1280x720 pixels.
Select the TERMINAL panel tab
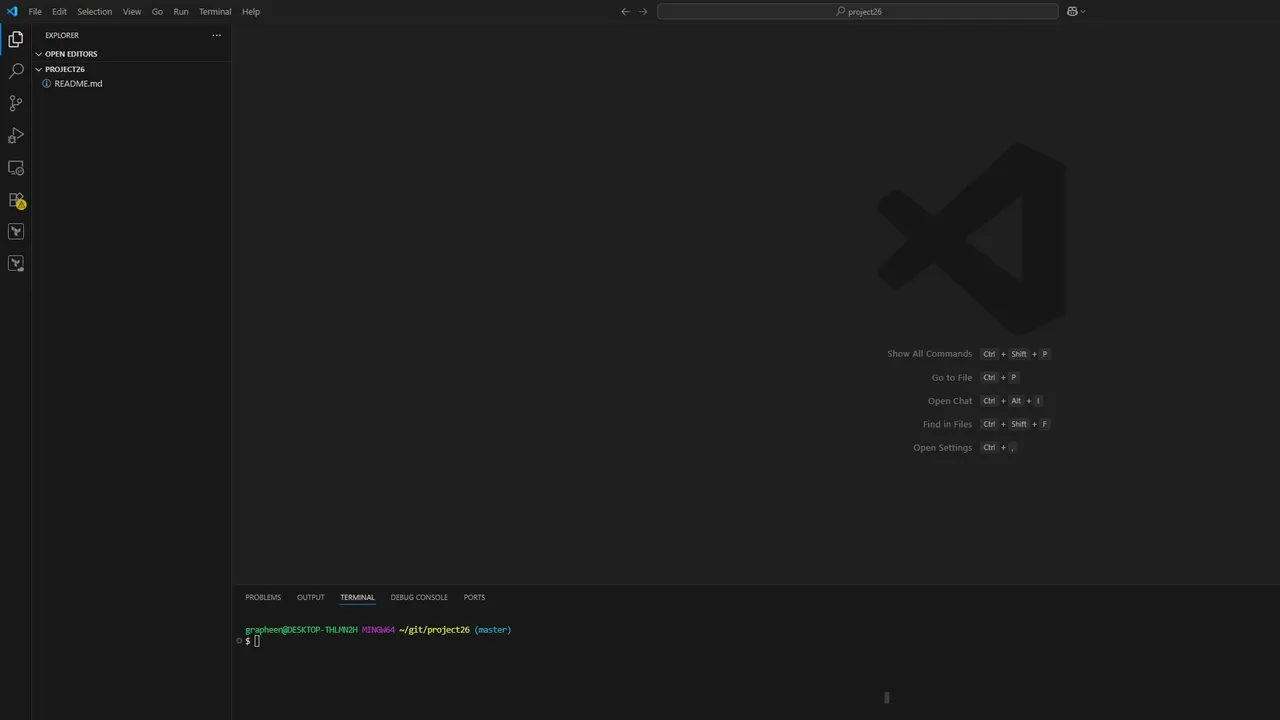coord(357,597)
